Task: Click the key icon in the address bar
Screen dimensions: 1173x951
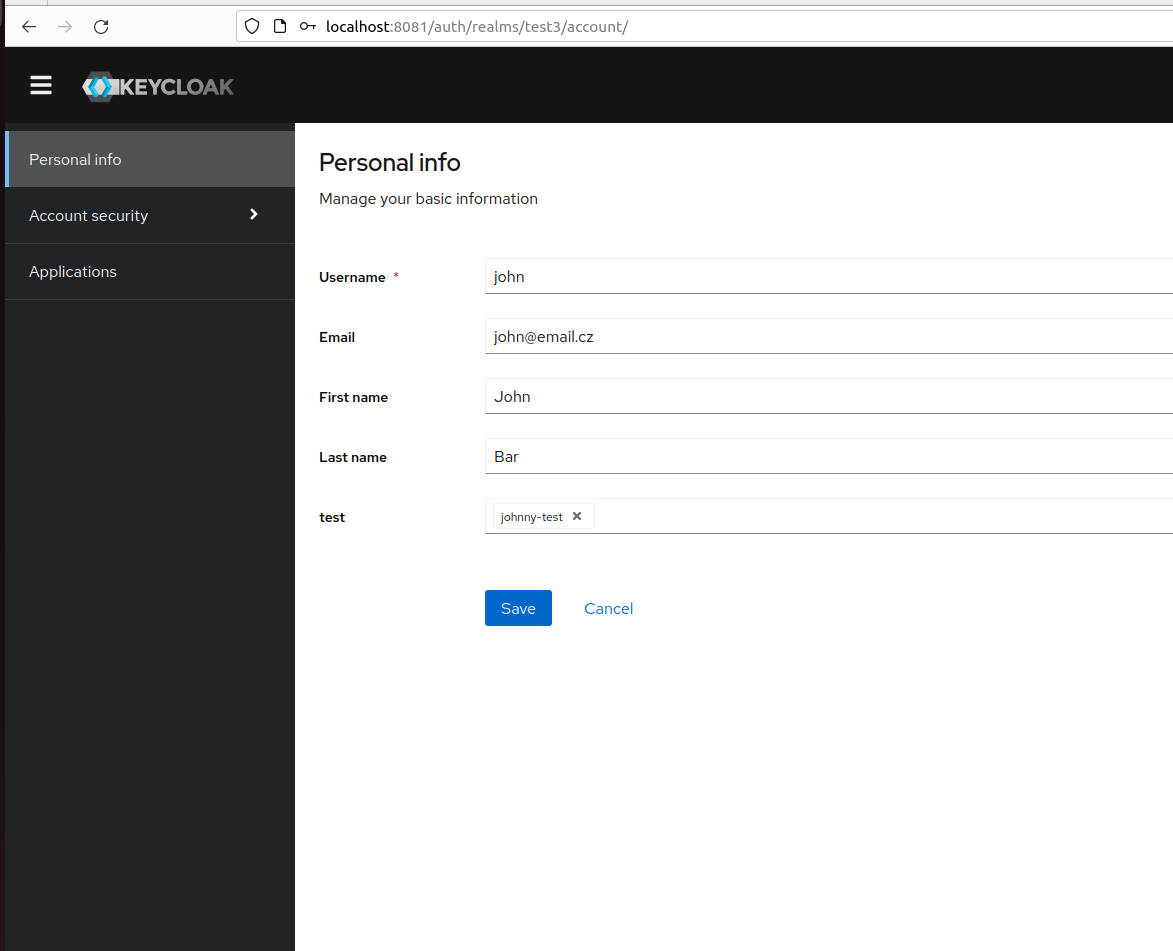Action: pos(307,26)
